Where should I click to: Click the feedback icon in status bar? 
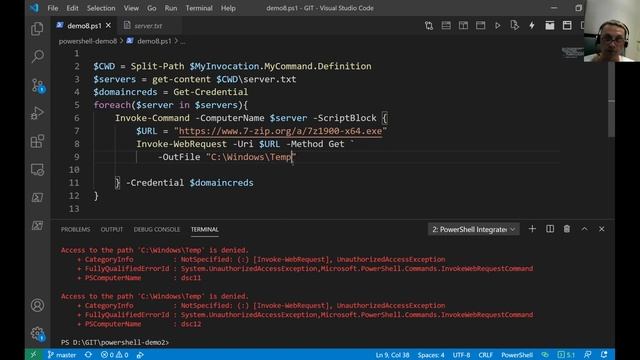(587, 355)
